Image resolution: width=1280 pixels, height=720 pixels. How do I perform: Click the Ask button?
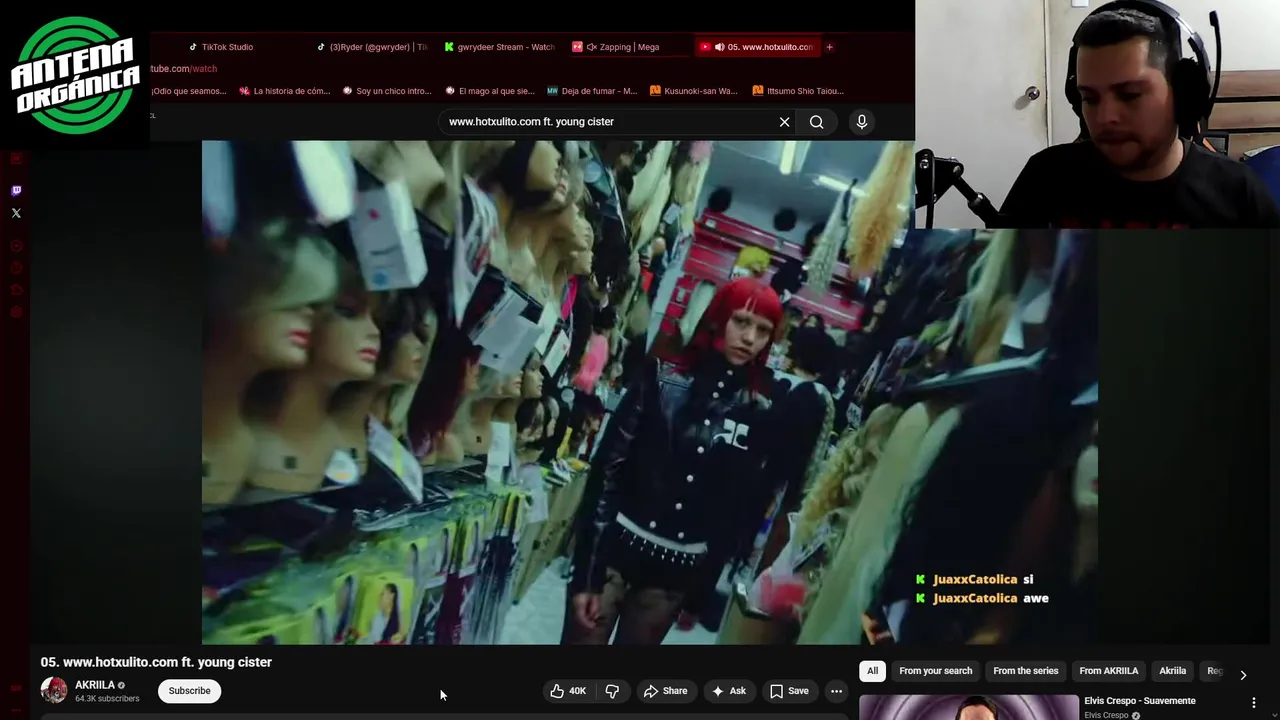(x=728, y=691)
